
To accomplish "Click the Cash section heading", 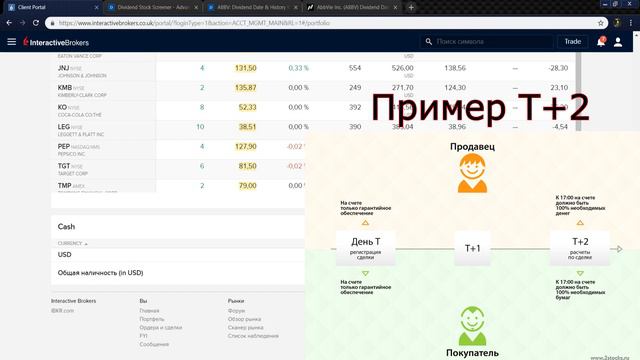I will click(66, 227).
